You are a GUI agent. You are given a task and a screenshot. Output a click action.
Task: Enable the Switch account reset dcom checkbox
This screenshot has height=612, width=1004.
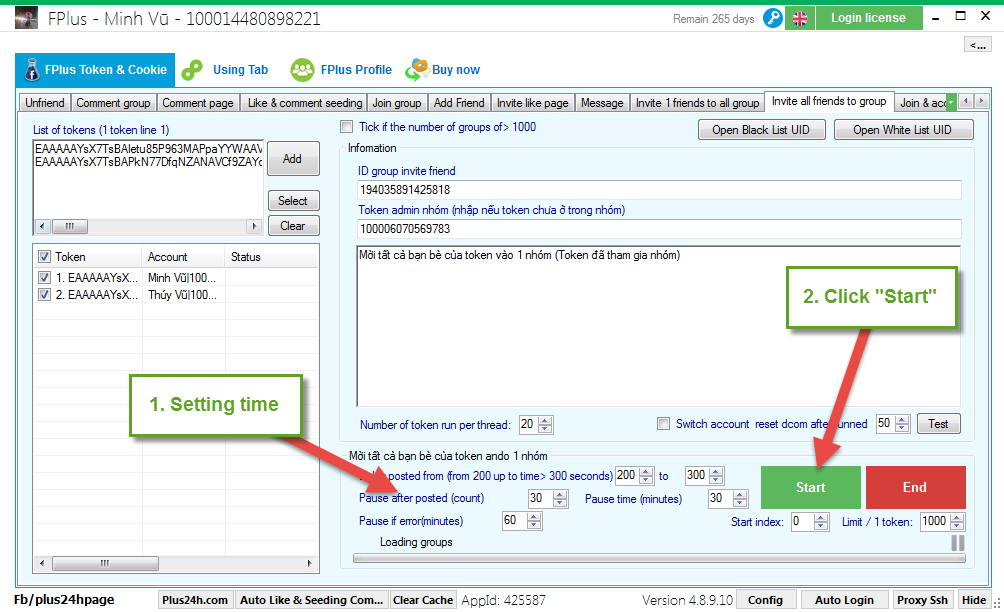click(x=663, y=424)
